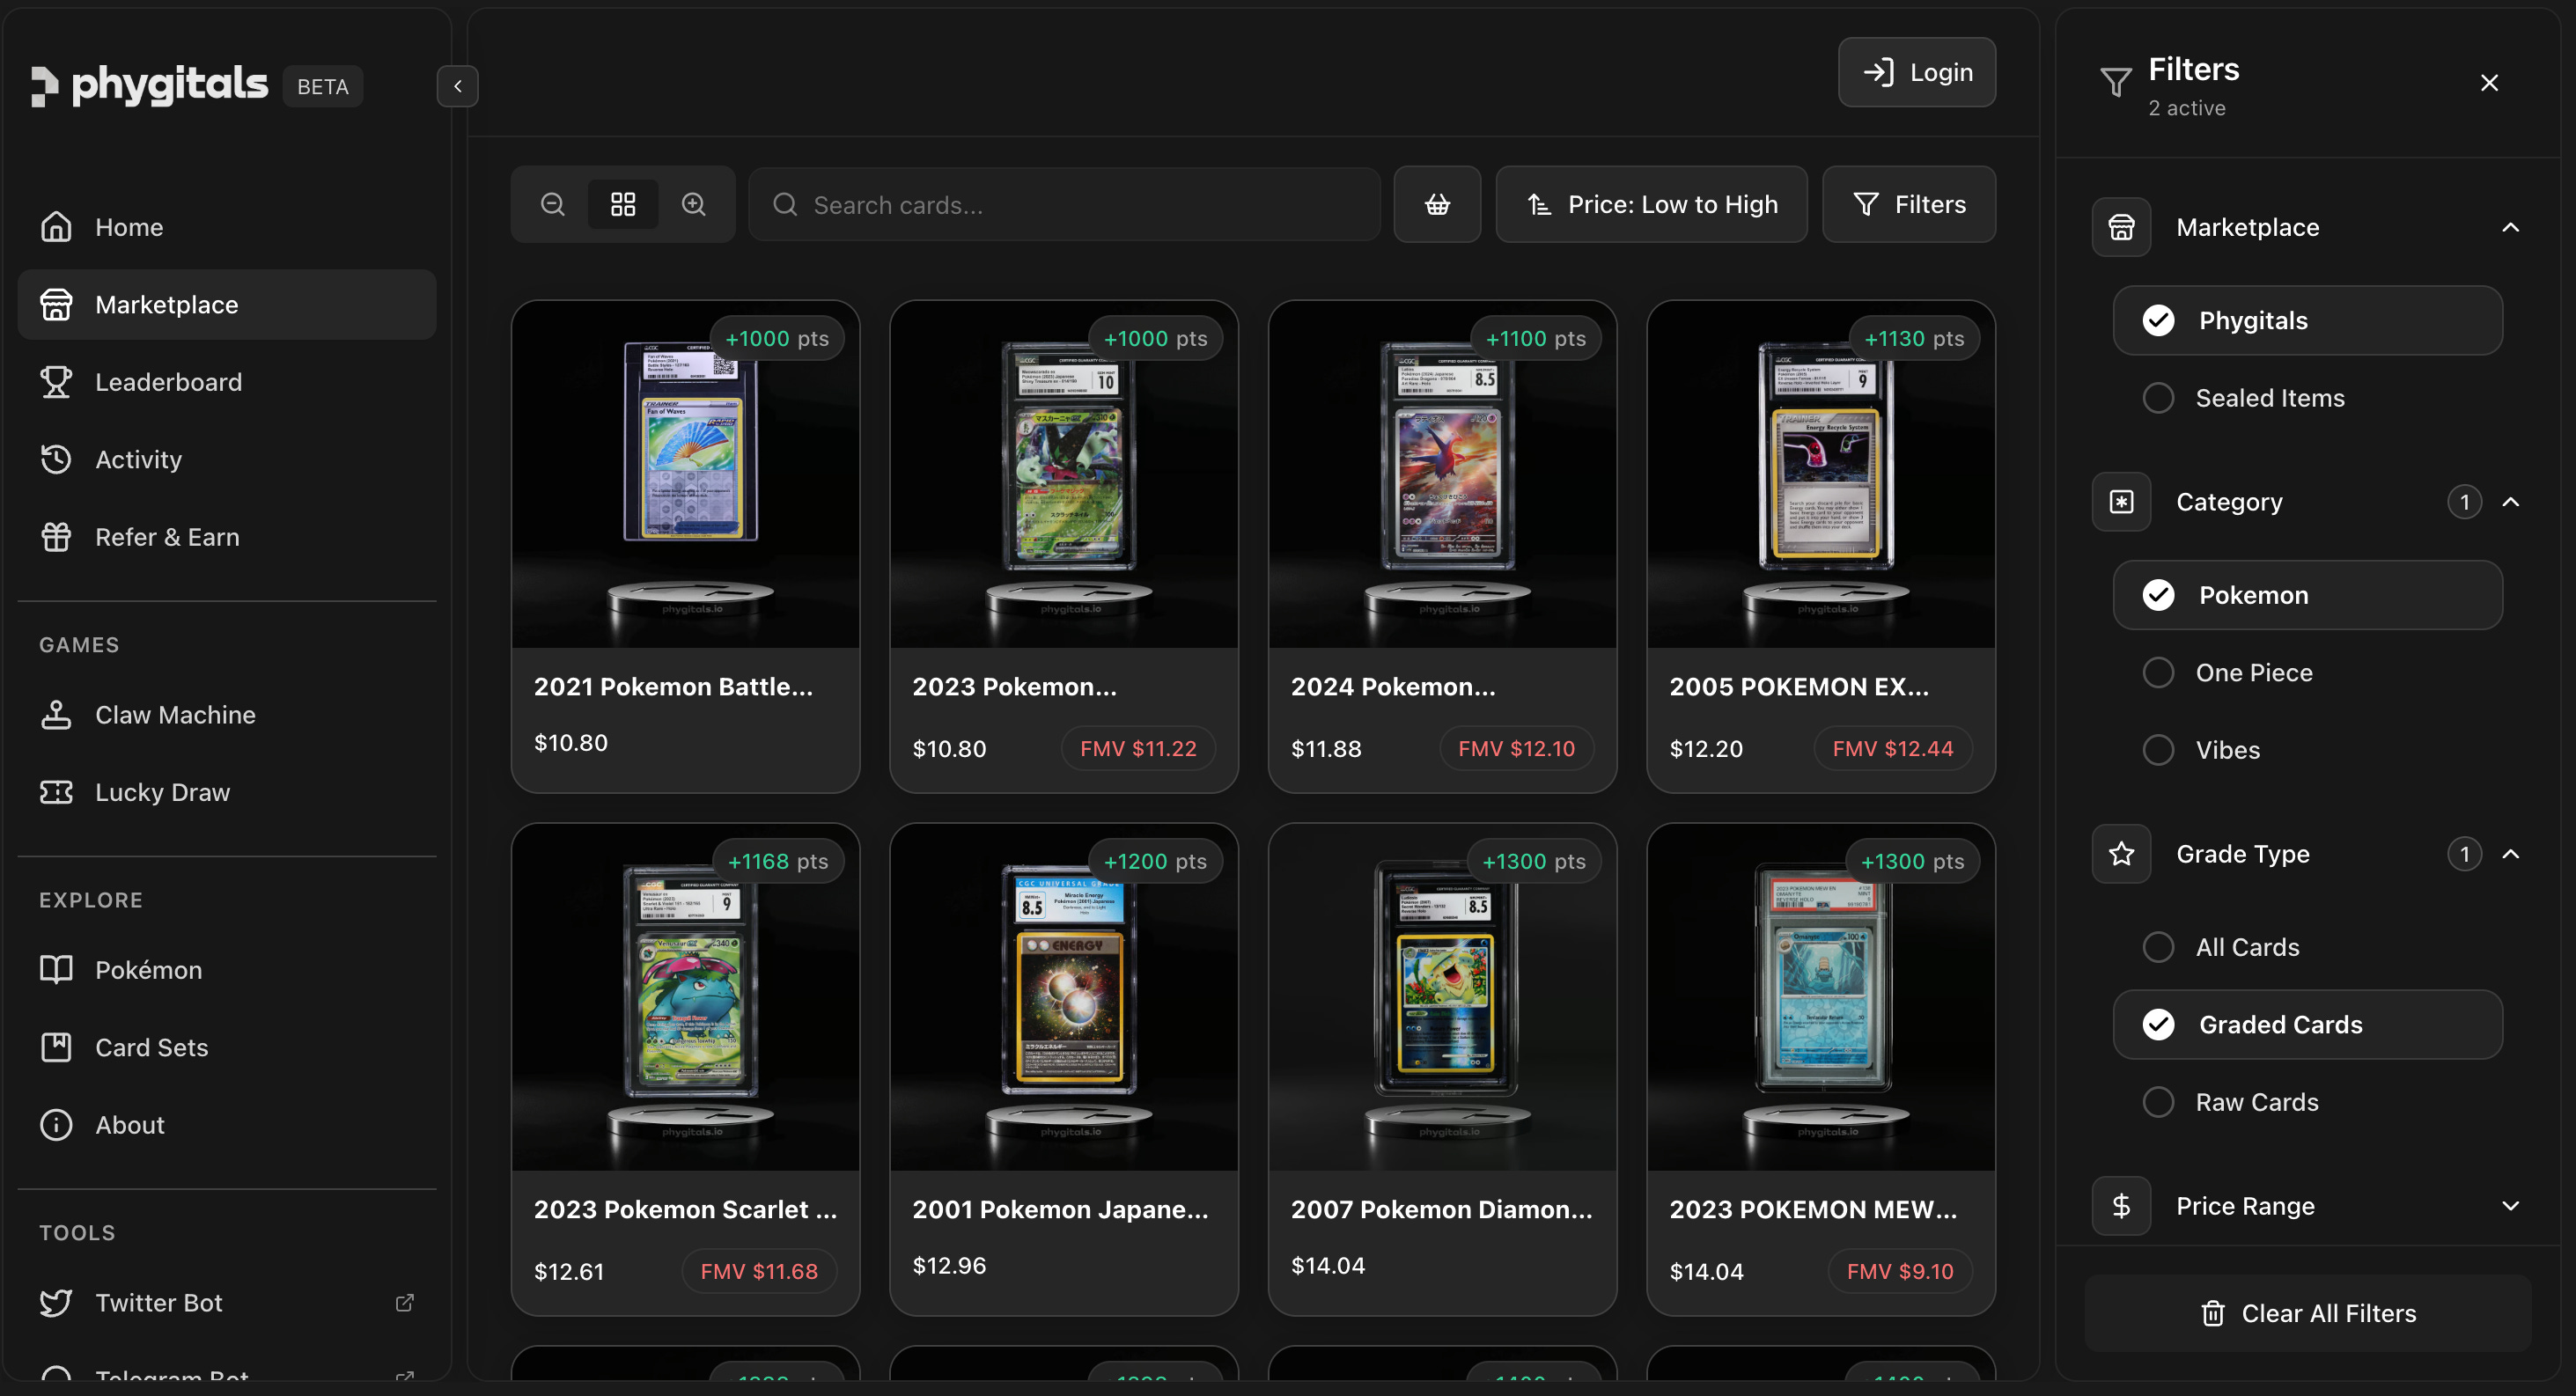This screenshot has width=2576, height=1396.
Task: Open Claw Machine game page
Action: [x=175, y=715]
